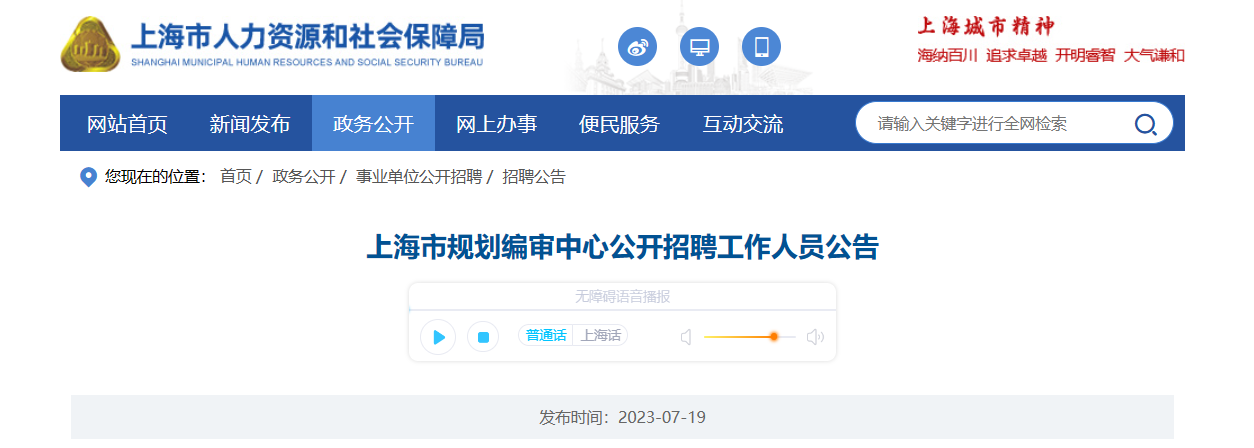Viewport: 1254px width, 448px height.
Task: Select 上海话 voice option
Action: coord(600,336)
